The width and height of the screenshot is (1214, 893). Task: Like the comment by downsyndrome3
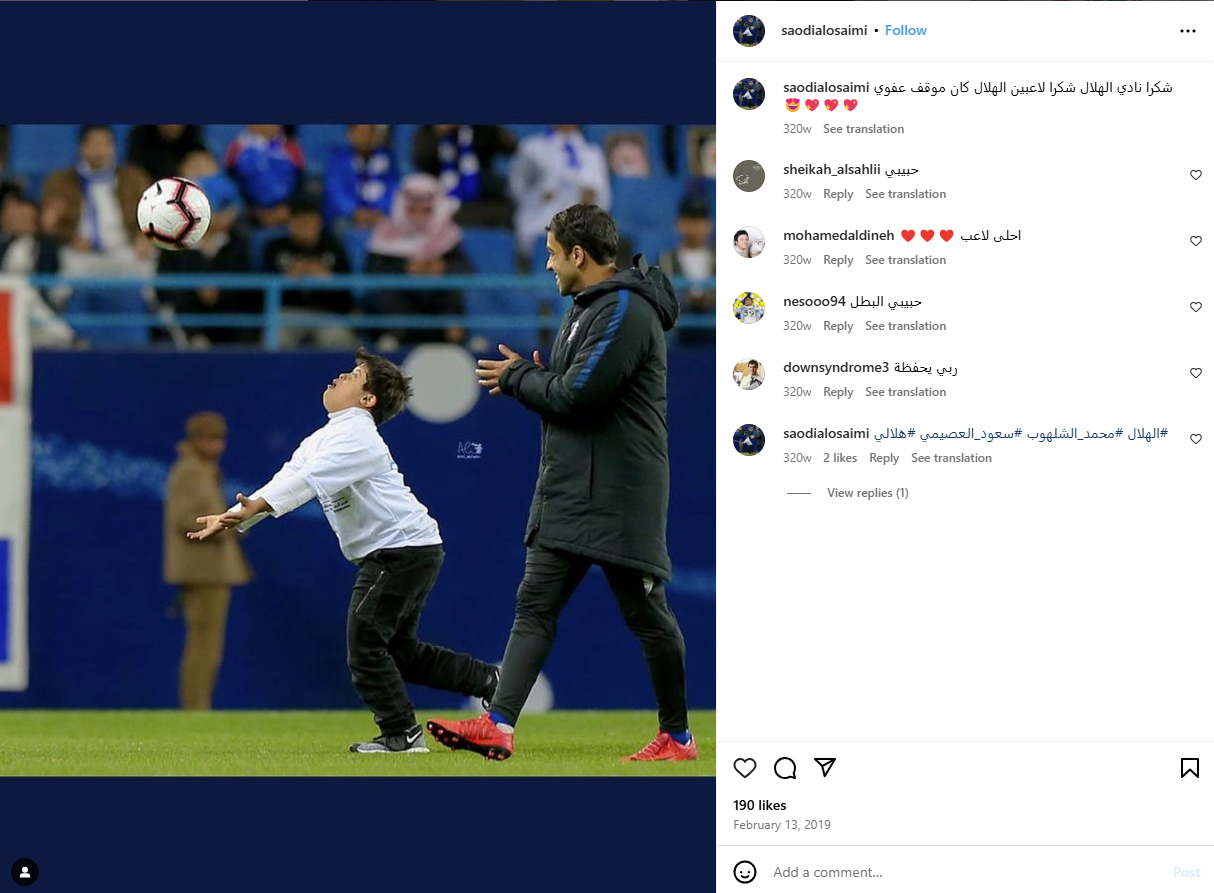coord(1196,373)
